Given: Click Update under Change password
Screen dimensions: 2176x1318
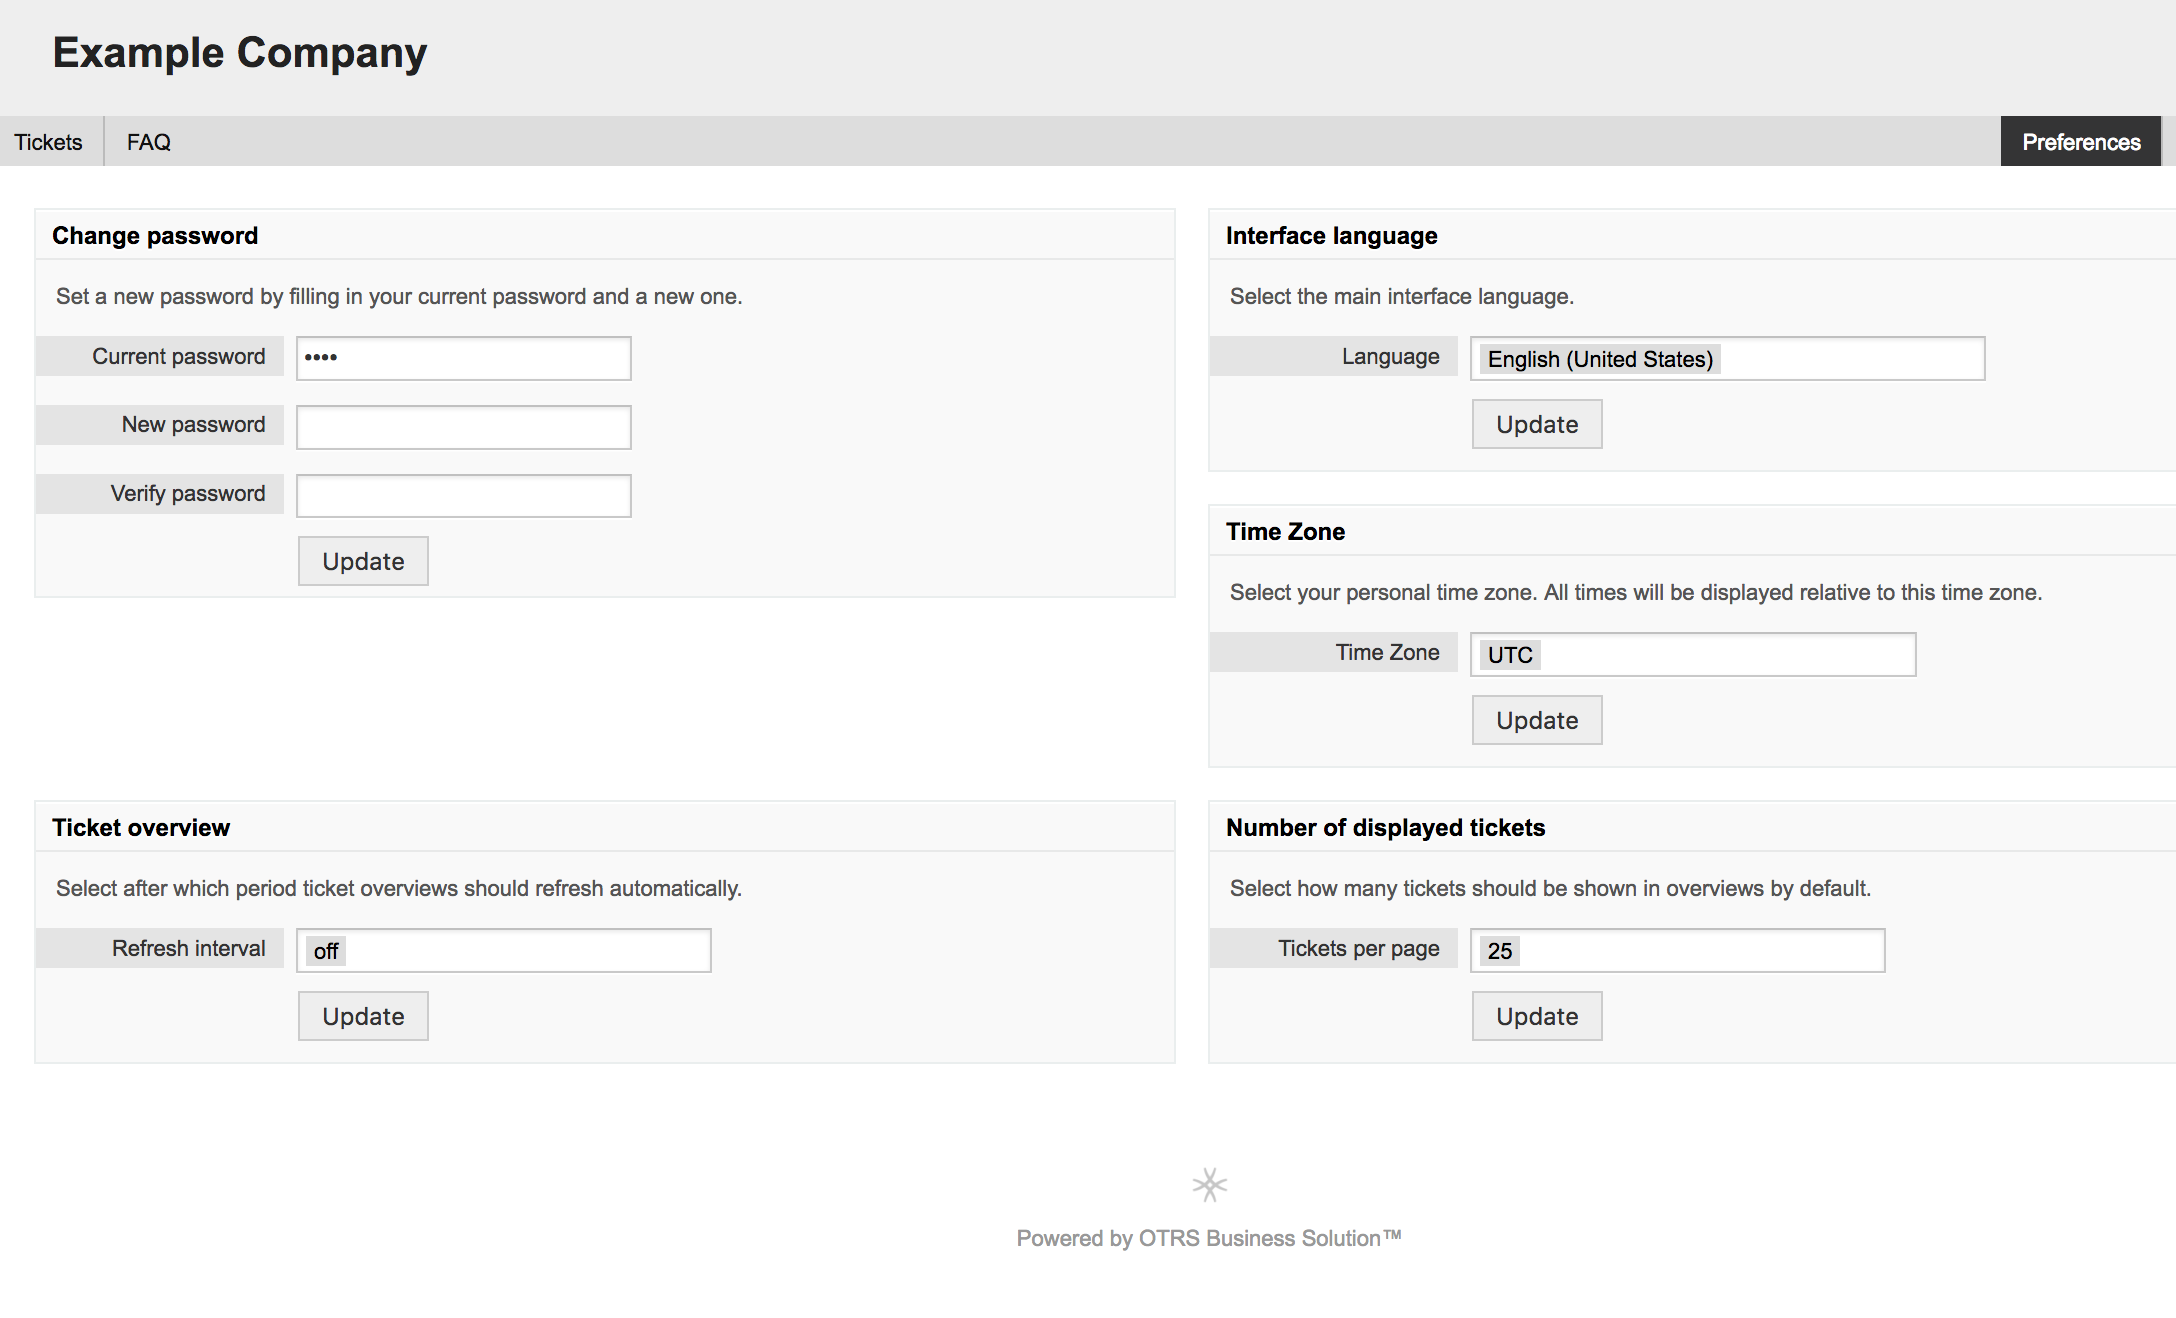Looking at the screenshot, I should (362, 561).
